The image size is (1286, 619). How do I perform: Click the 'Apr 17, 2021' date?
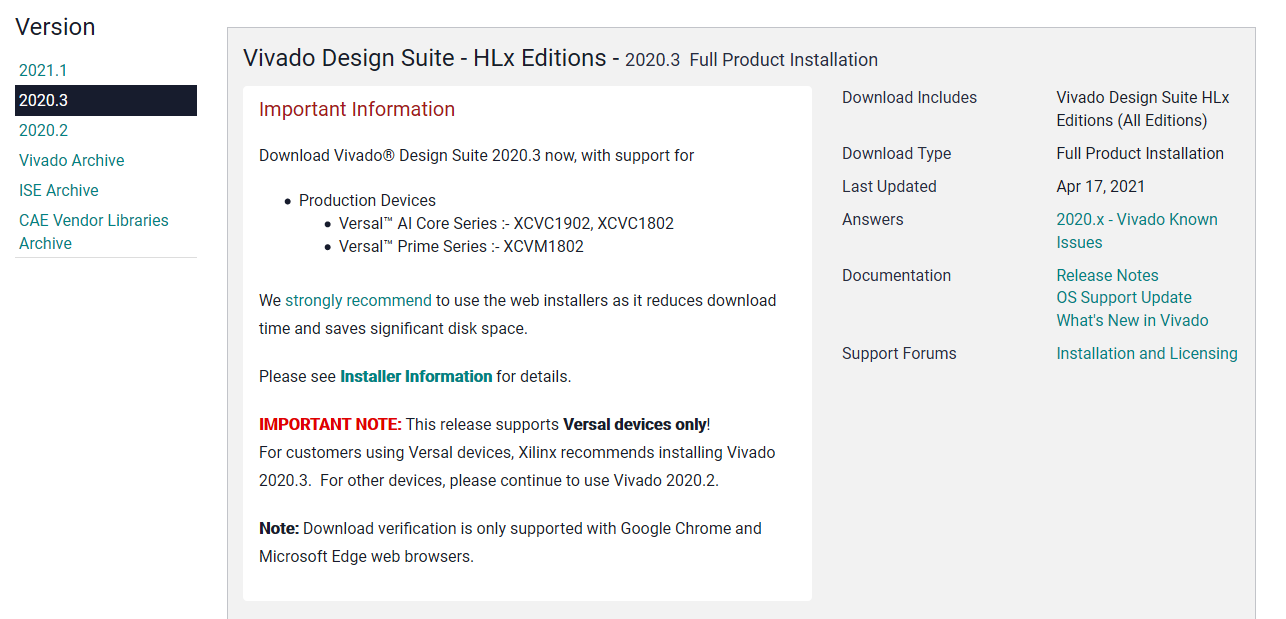(1101, 186)
